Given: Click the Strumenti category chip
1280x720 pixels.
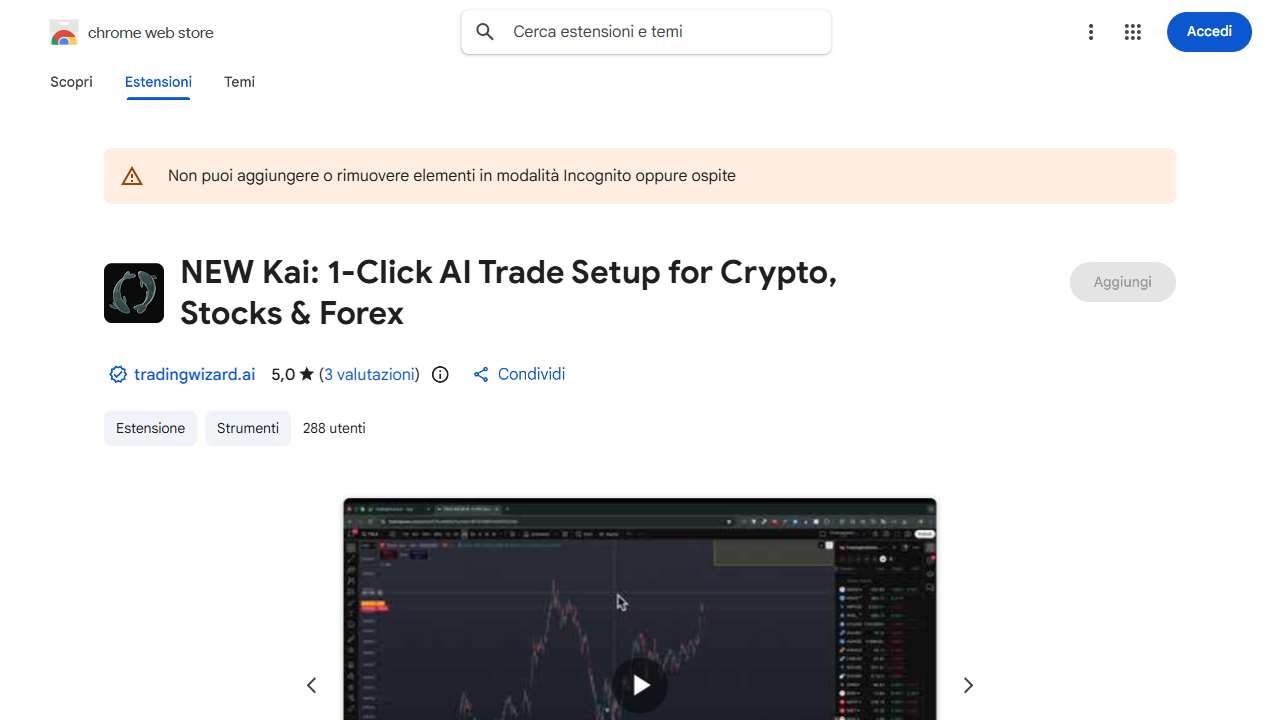Looking at the screenshot, I should [248, 428].
